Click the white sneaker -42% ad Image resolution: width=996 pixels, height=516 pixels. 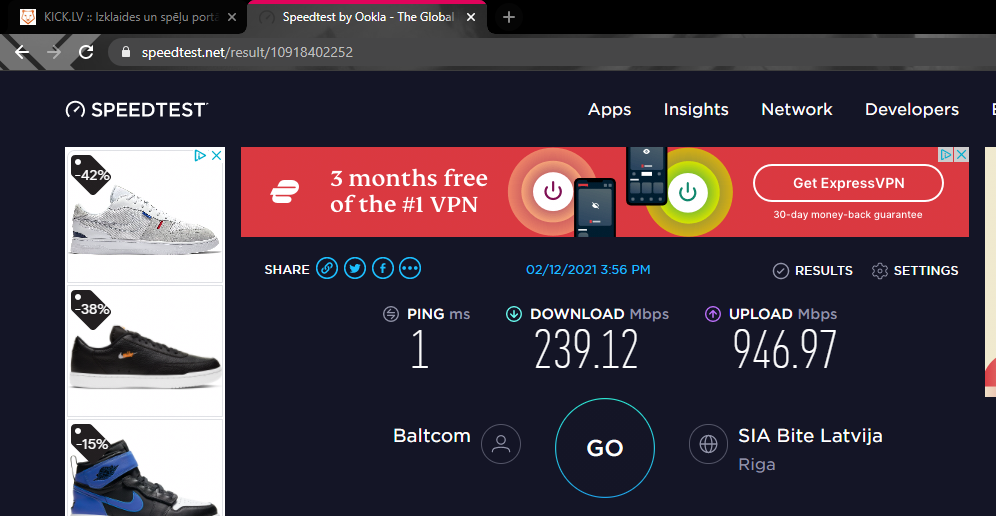point(145,215)
